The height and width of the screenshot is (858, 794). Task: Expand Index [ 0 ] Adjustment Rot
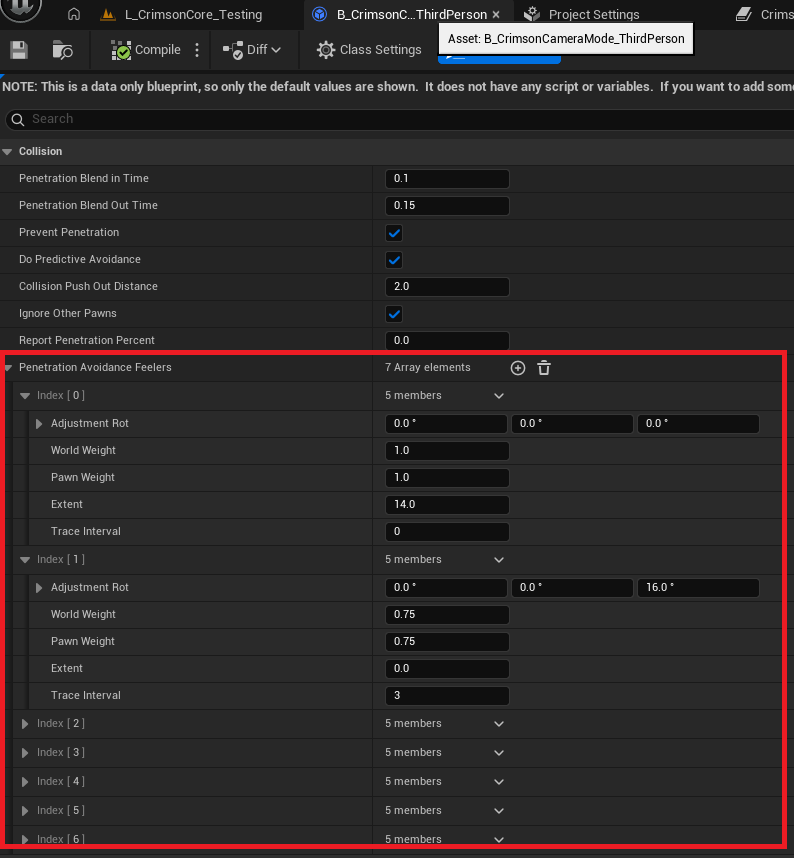click(x=39, y=424)
